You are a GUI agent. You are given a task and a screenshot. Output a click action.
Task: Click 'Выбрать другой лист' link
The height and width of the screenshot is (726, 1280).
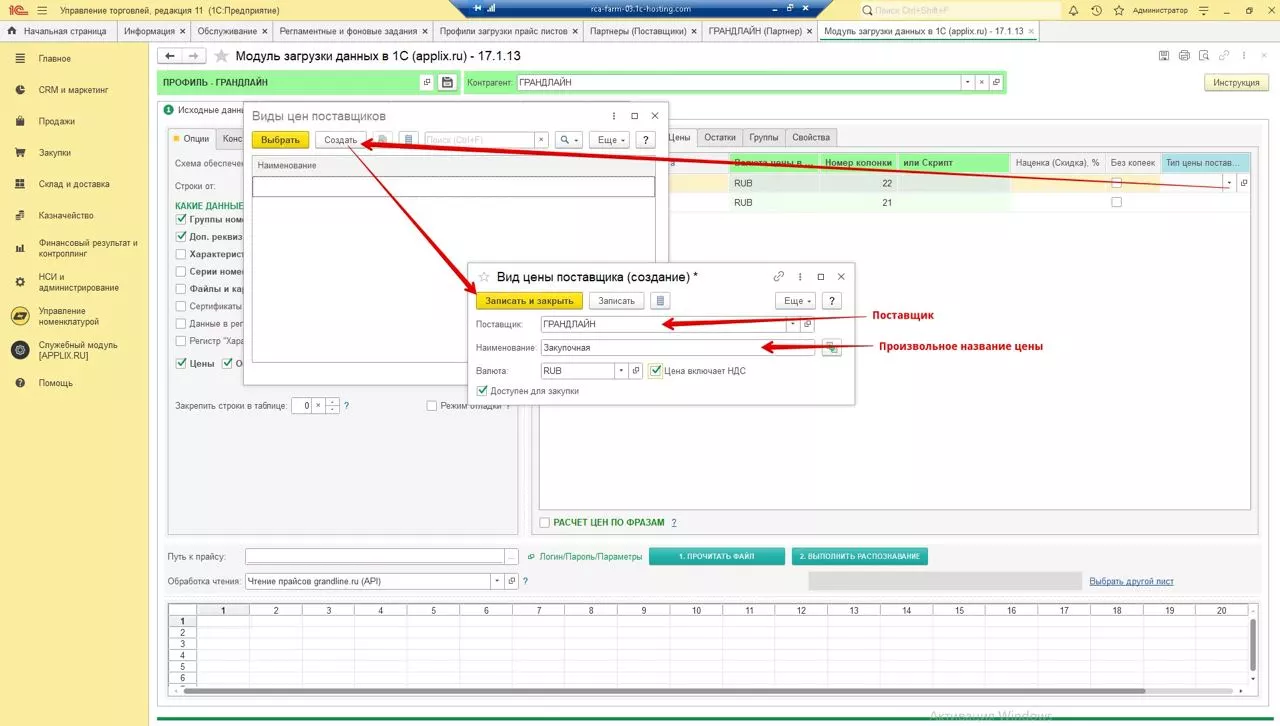[x=1131, y=581]
